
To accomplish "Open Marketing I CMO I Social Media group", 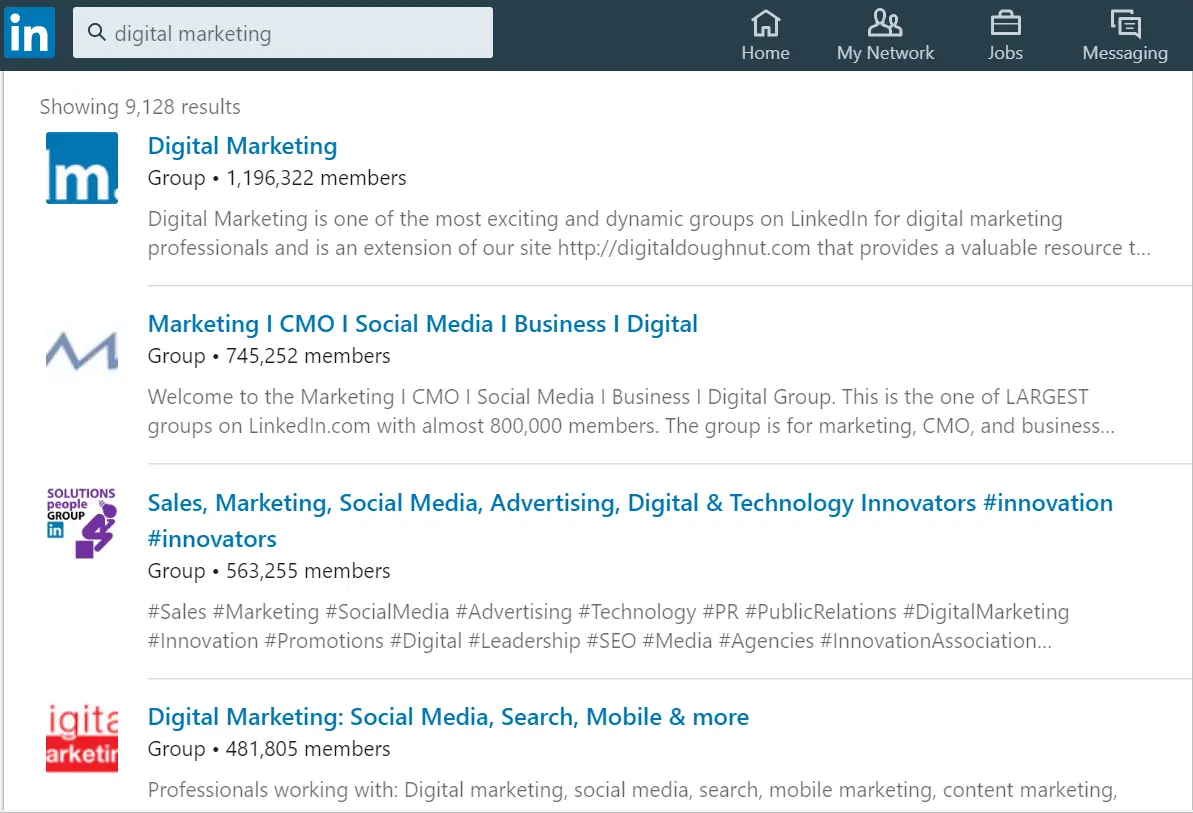I will click(x=422, y=324).
